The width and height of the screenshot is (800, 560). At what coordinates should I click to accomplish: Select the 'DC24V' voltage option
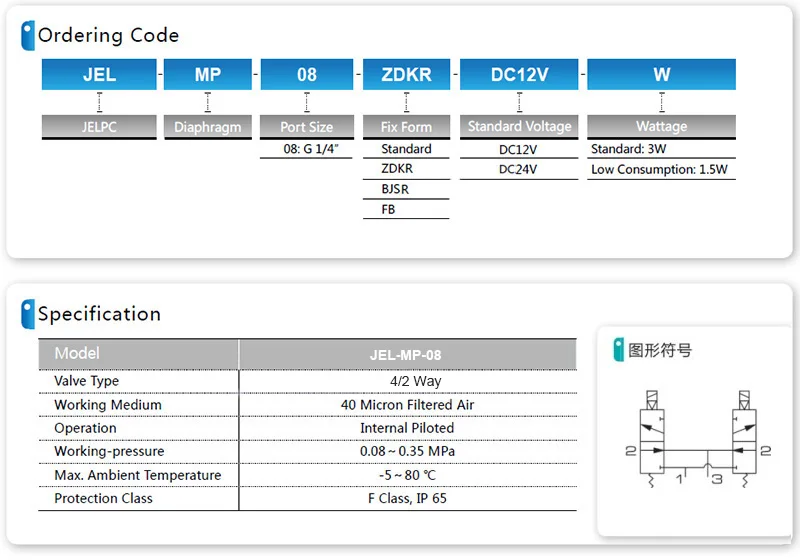pos(518,169)
